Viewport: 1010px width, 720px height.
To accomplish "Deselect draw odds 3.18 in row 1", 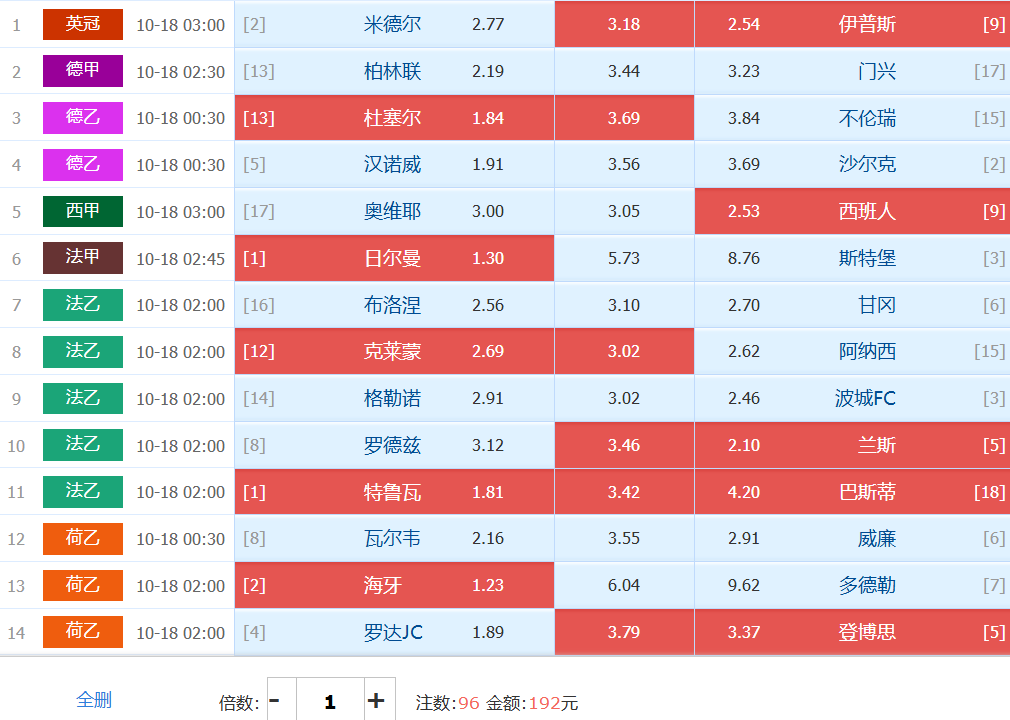I will pos(624,24).
